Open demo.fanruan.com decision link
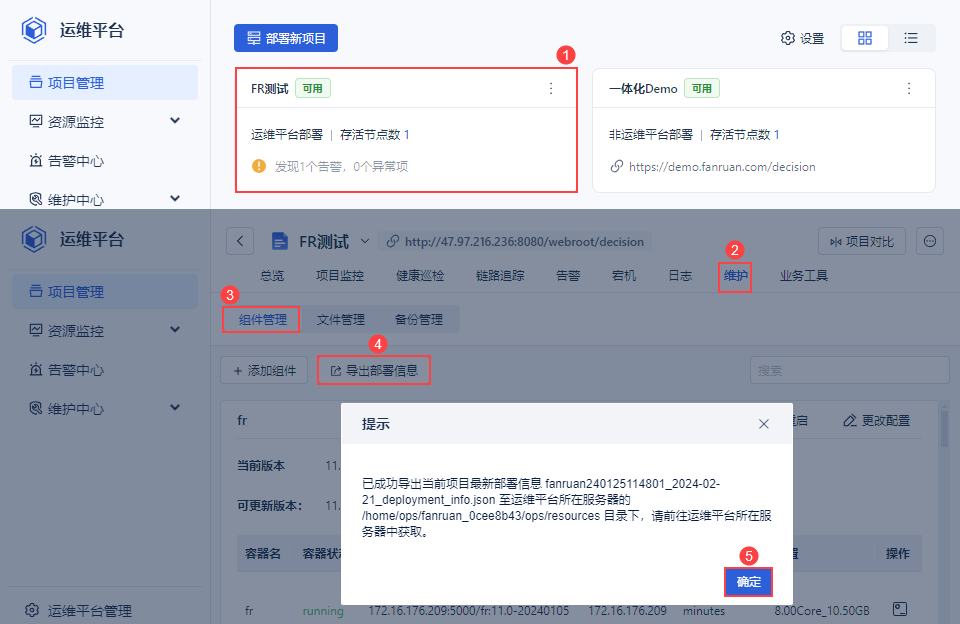The width and height of the screenshot is (960, 624). pos(722,167)
